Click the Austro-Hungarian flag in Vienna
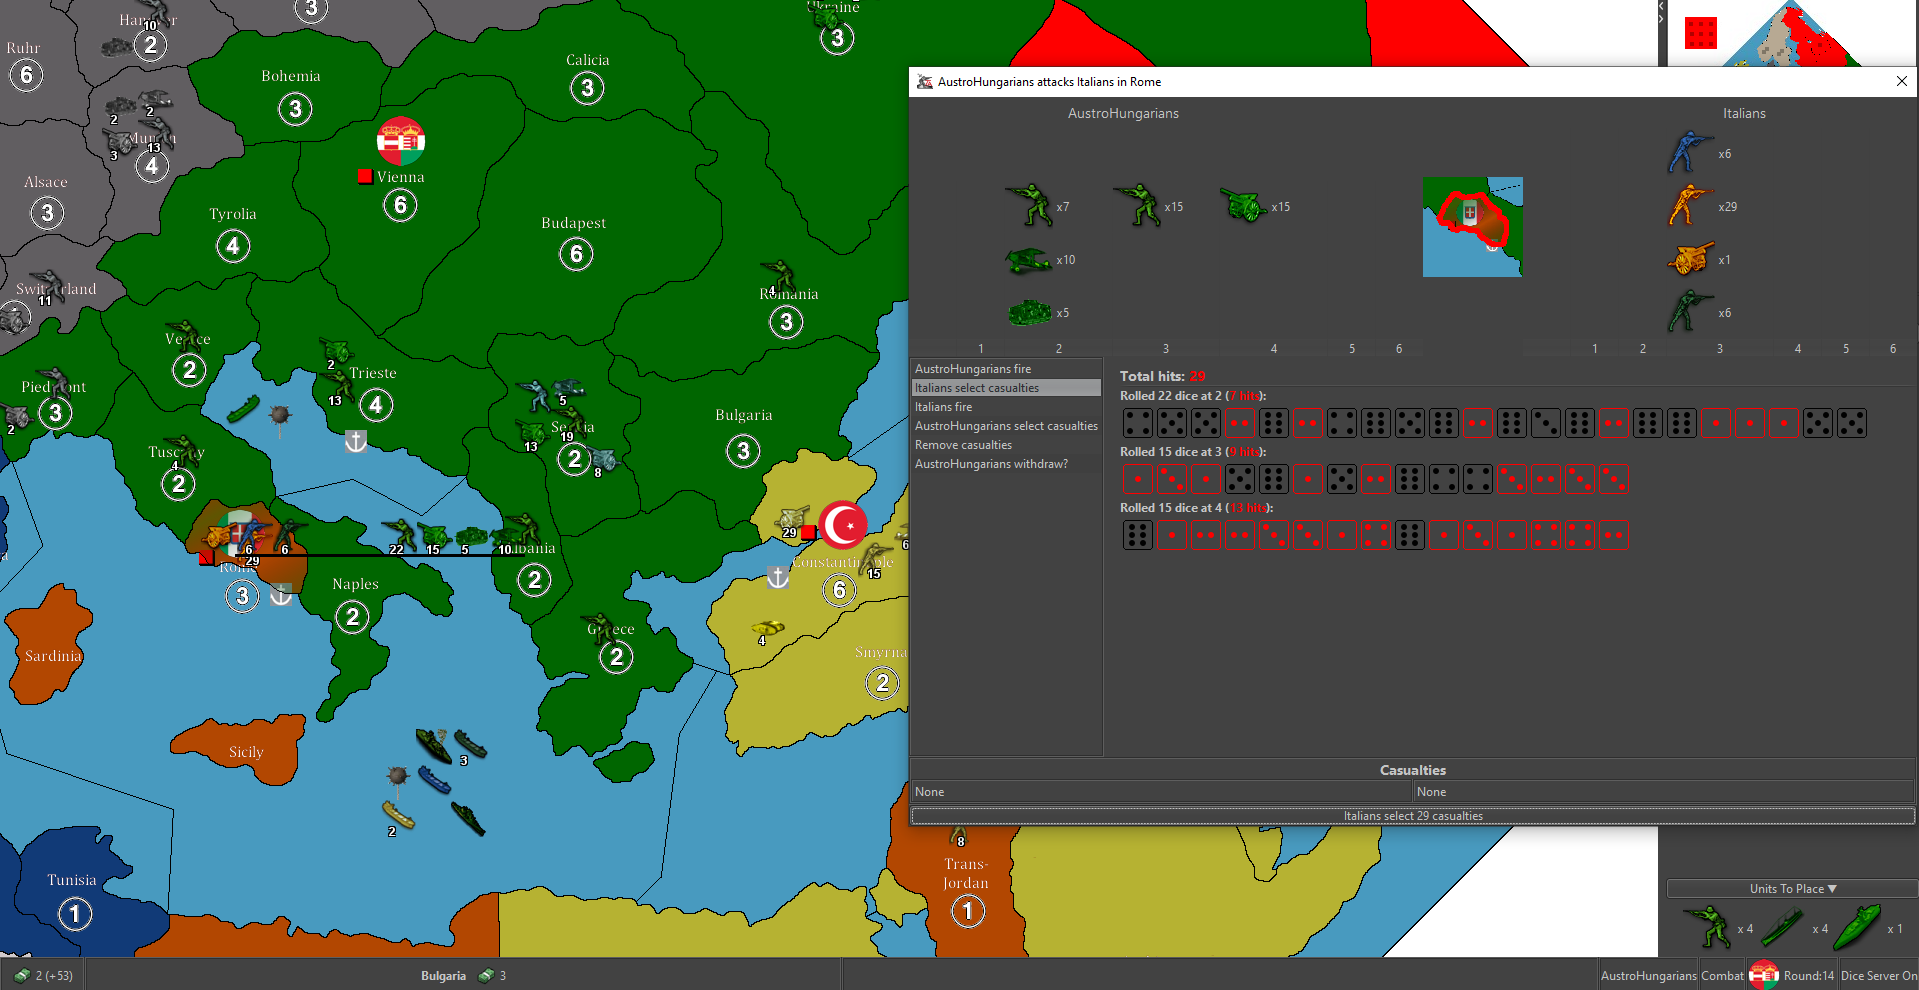Image resolution: width=1919 pixels, height=990 pixels. click(401, 141)
